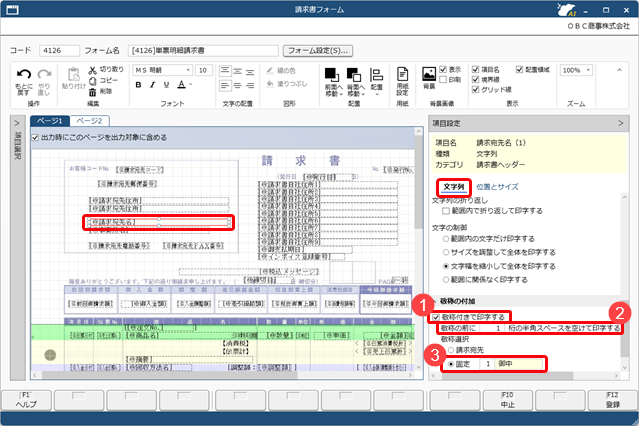The image size is (639, 426).
Task: Toggle 境界線 display checkbox
Action: (x=475, y=79)
